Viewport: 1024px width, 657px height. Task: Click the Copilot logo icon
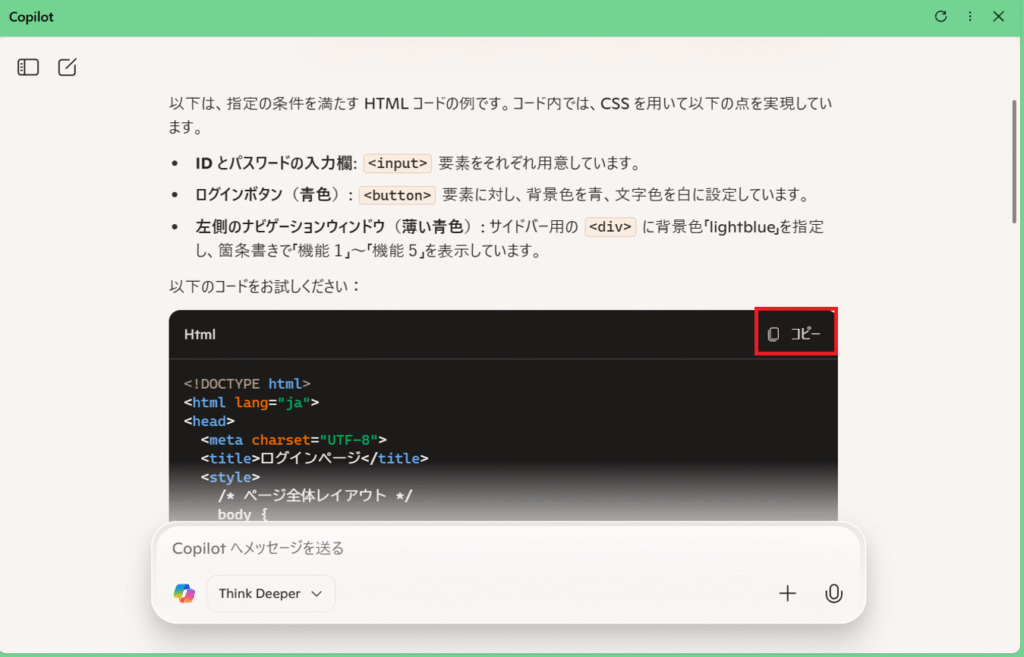point(184,593)
